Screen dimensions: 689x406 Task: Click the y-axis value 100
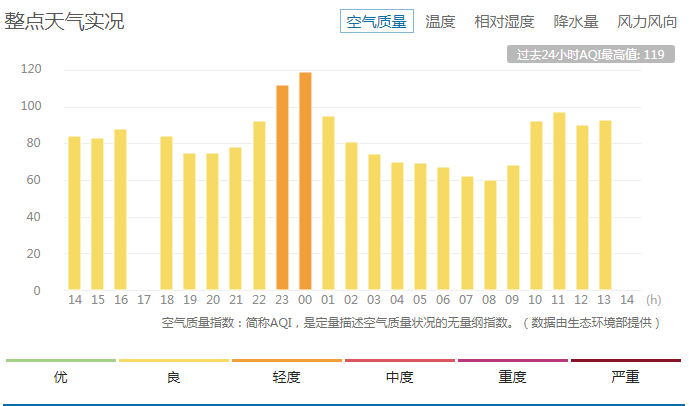[x=31, y=106]
